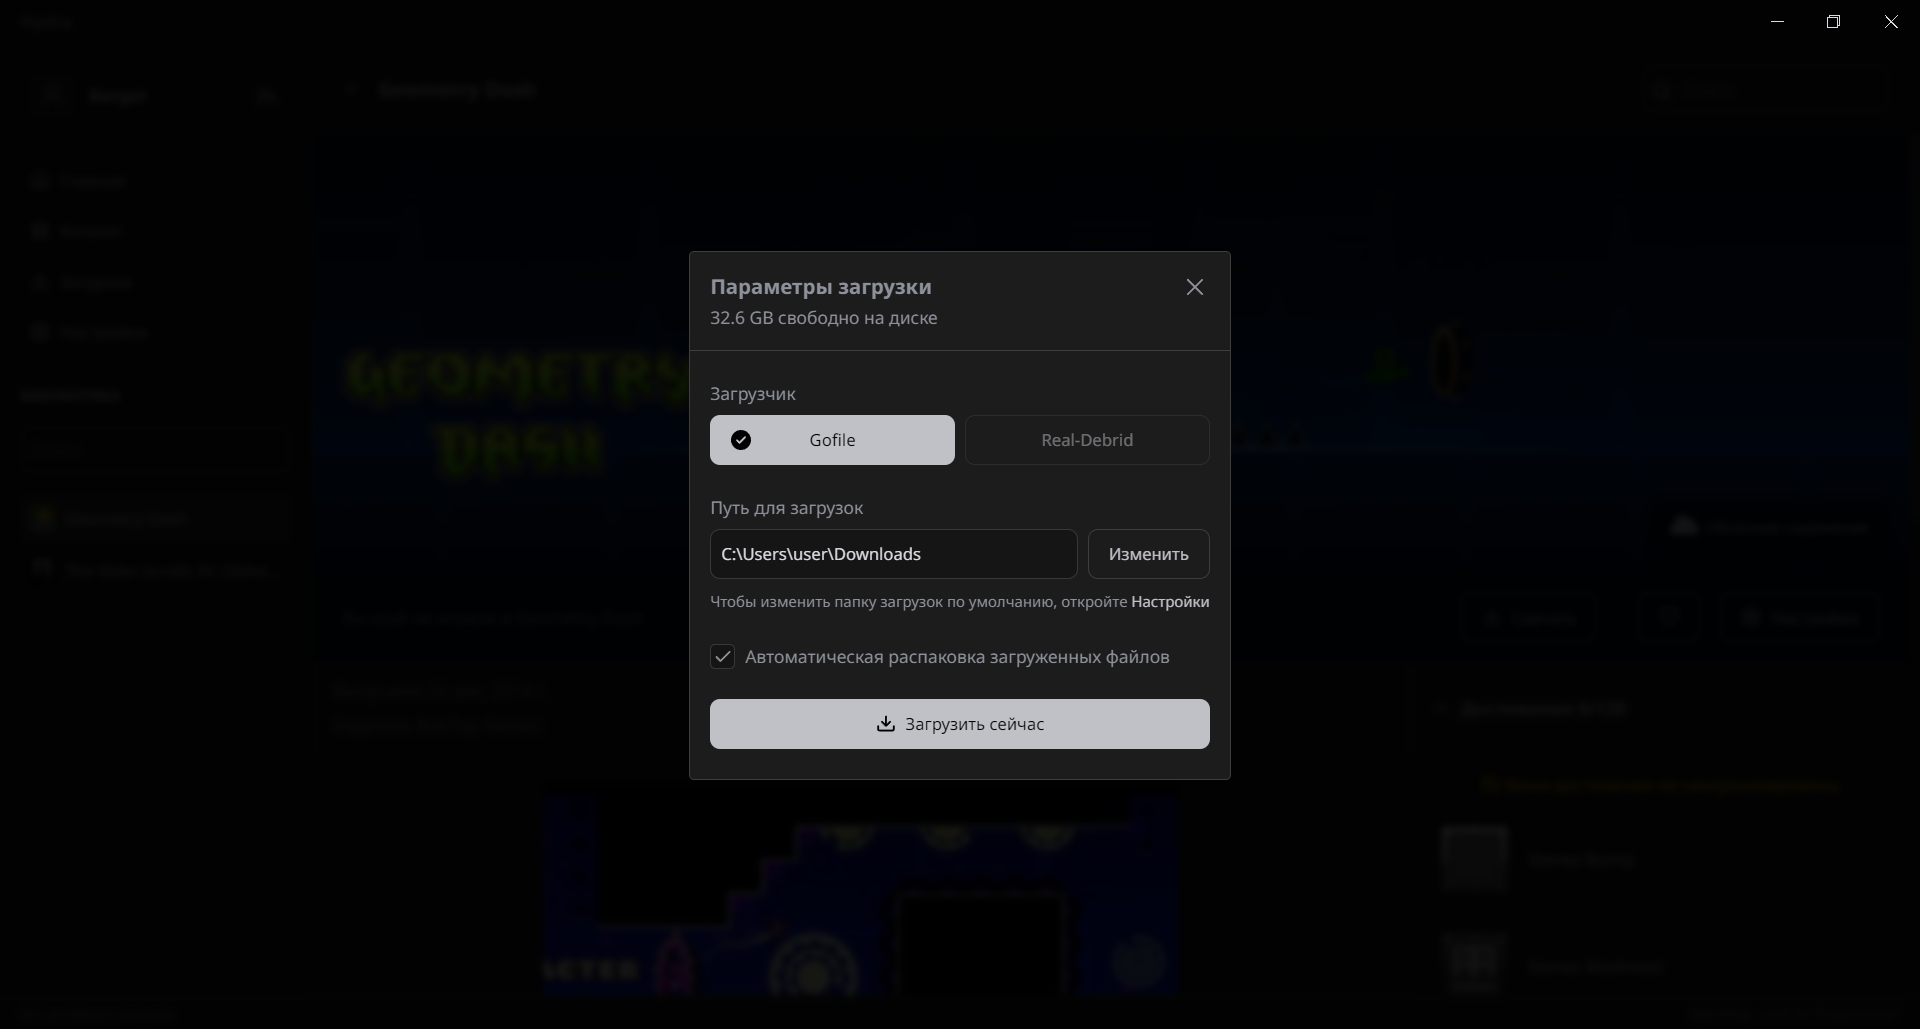The height and width of the screenshot is (1029, 1920).
Task: Start the download with the Загрузить сейчас button
Action: (x=960, y=724)
